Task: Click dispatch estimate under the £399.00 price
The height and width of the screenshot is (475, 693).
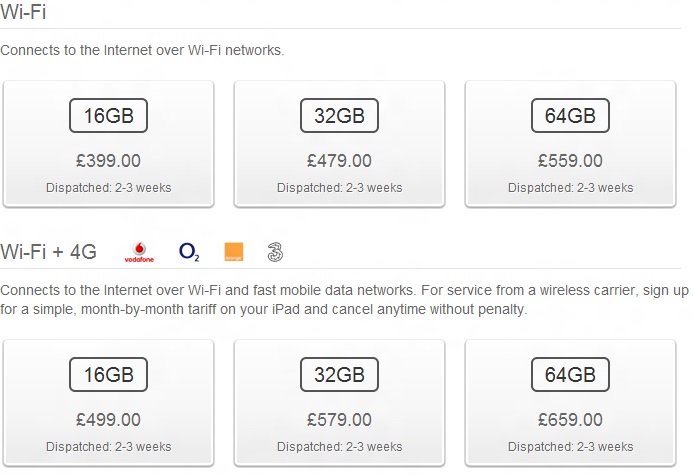Action: (108, 188)
